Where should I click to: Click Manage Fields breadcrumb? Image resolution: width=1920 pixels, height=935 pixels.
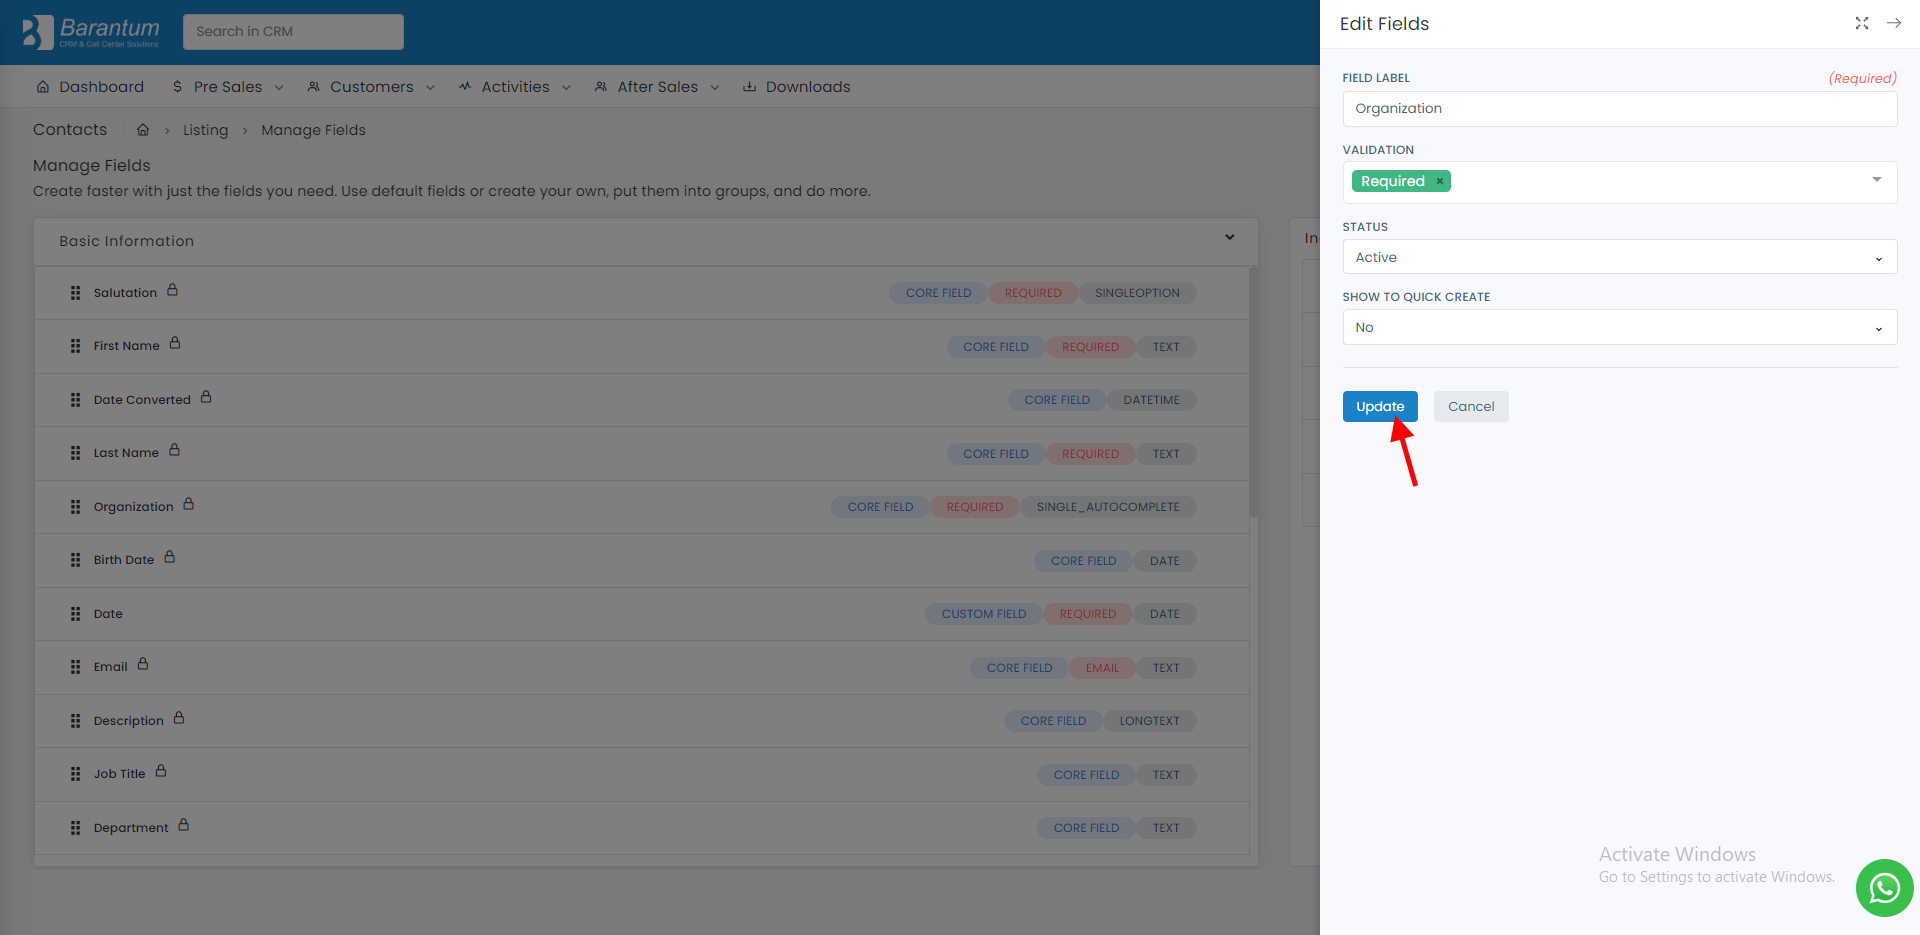pyautogui.click(x=313, y=130)
